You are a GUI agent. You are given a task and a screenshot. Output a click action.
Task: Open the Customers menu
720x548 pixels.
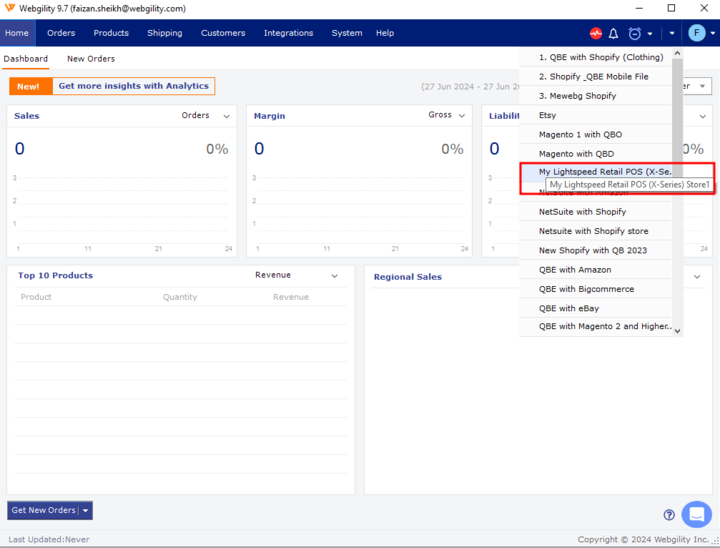(223, 33)
